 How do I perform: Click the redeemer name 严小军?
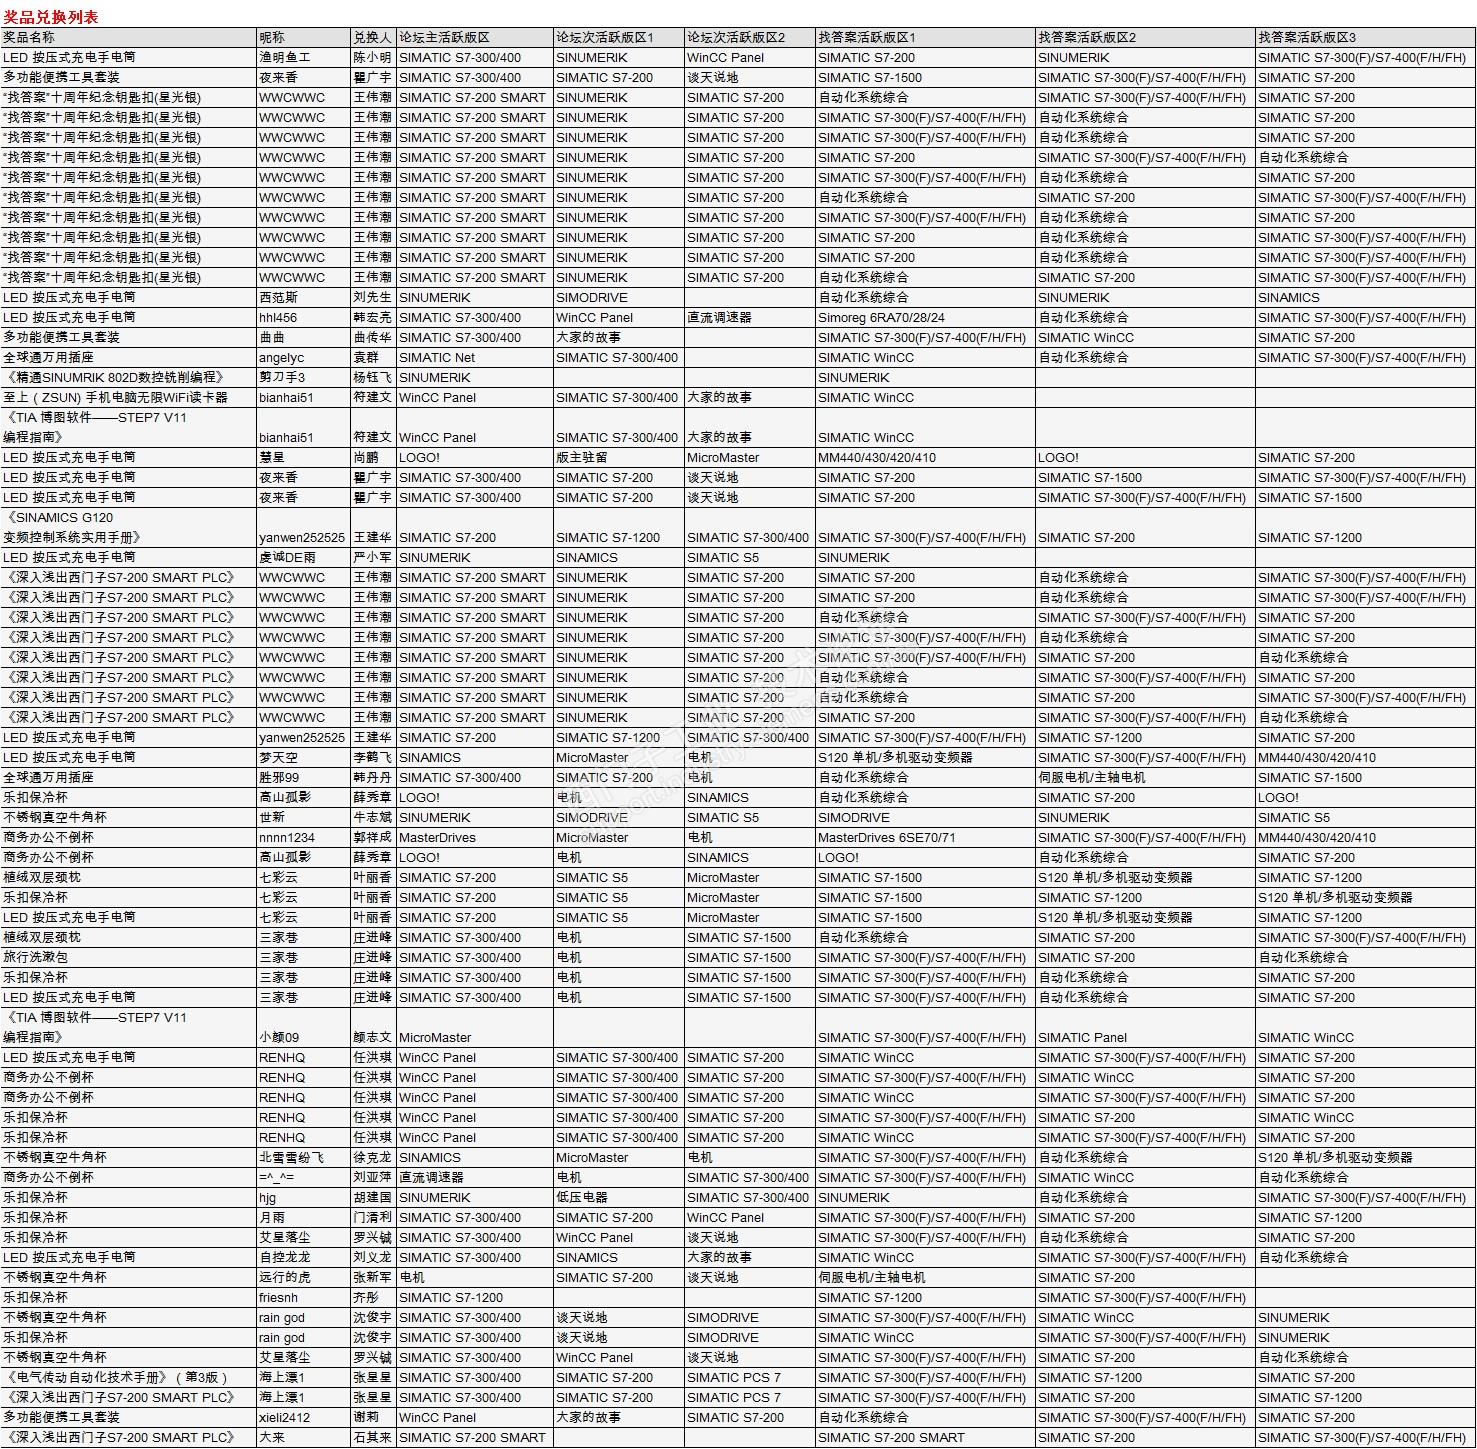pyautogui.click(x=372, y=557)
